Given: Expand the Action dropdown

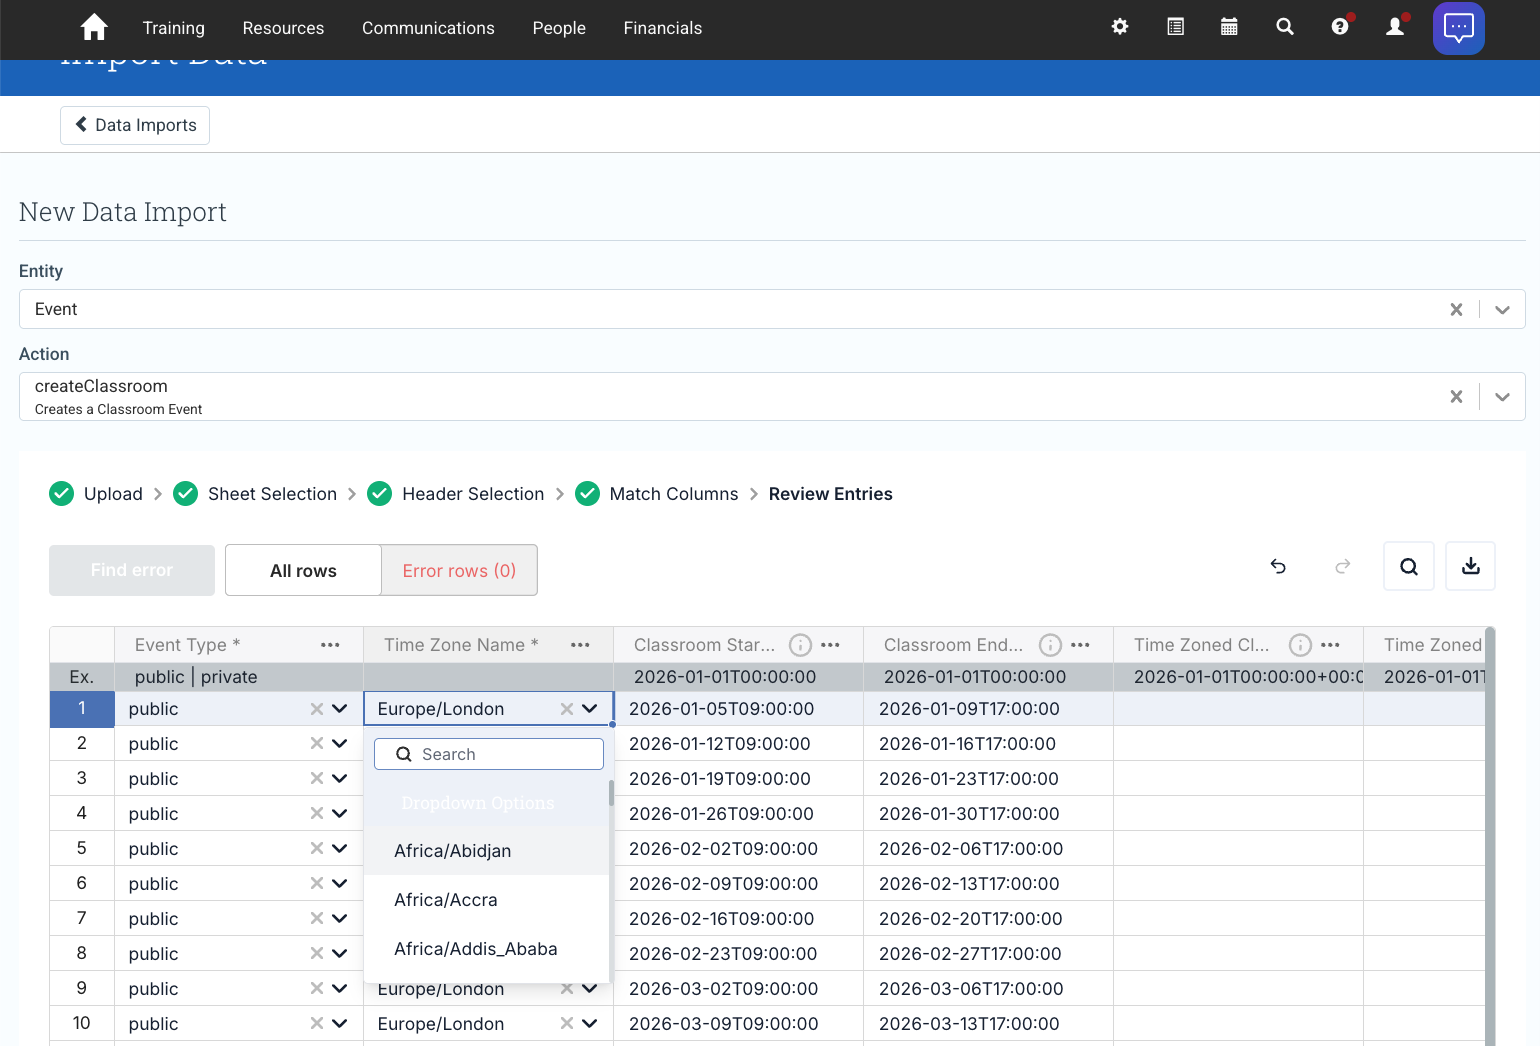Looking at the screenshot, I should (x=1502, y=397).
